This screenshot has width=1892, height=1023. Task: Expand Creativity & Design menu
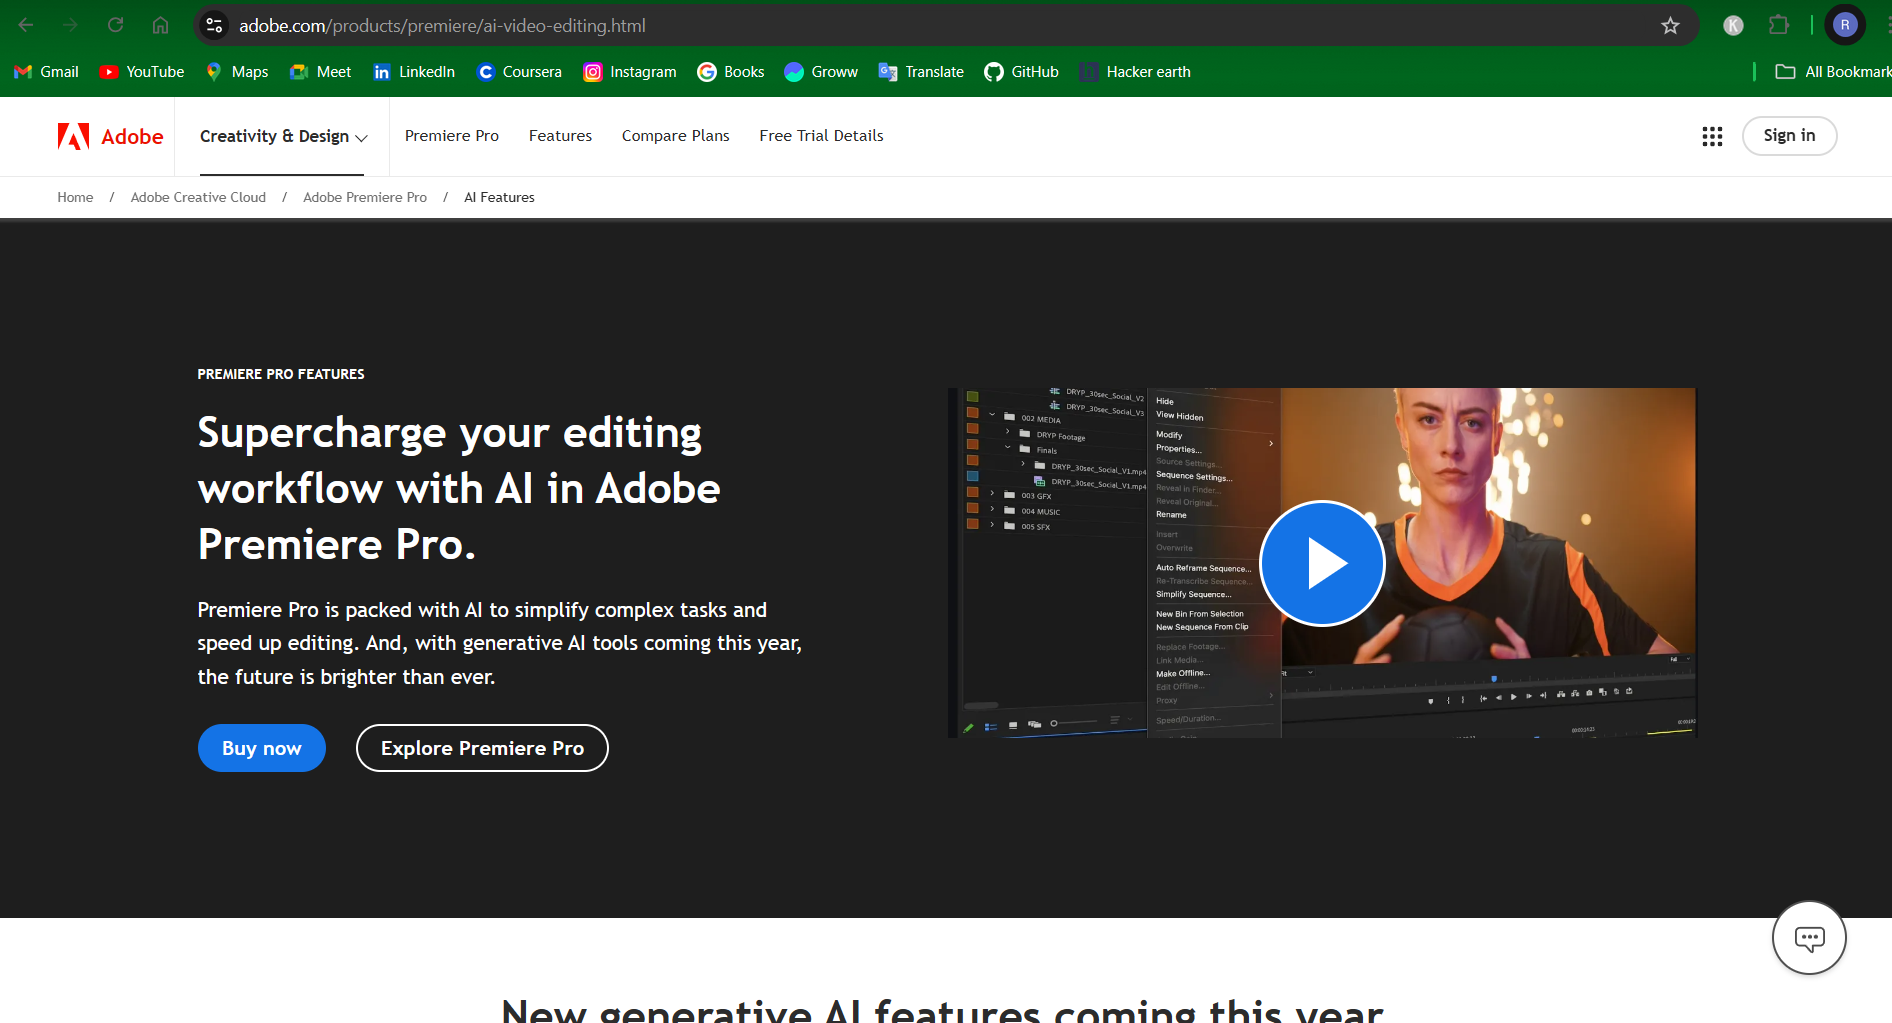pos(284,136)
